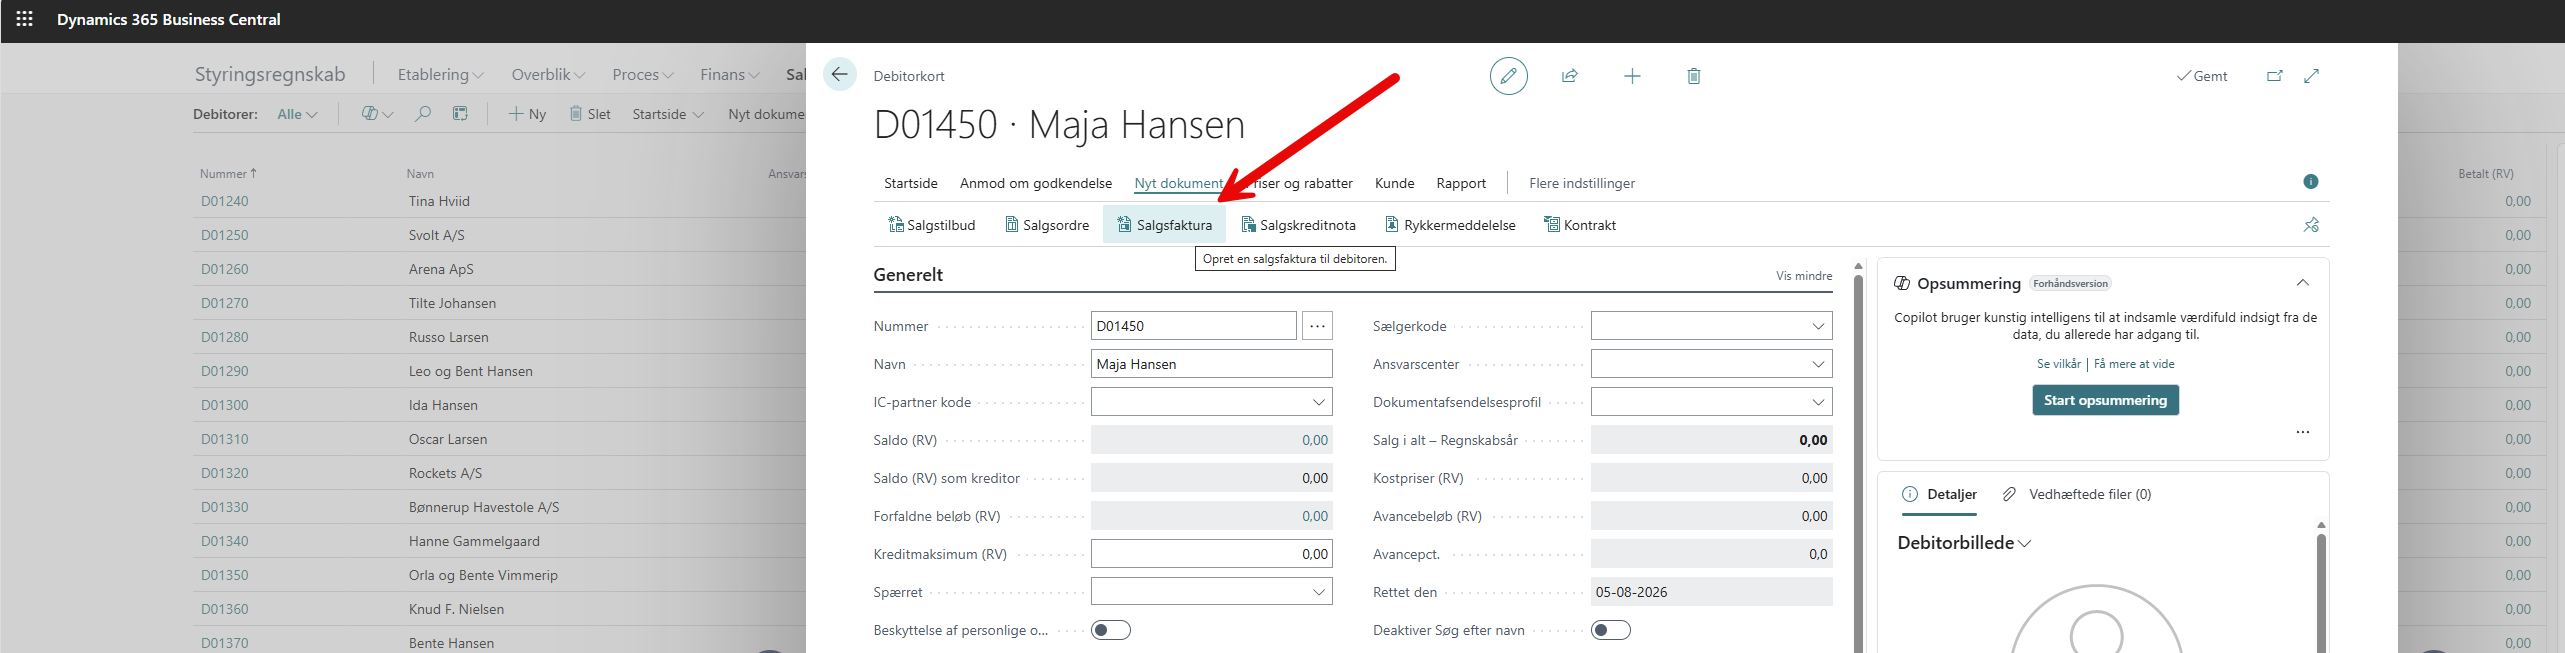Open the Dokumentafsendelsesprofil dropdown
This screenshot has height=653, width=2565.
[x=1818, y=402]
